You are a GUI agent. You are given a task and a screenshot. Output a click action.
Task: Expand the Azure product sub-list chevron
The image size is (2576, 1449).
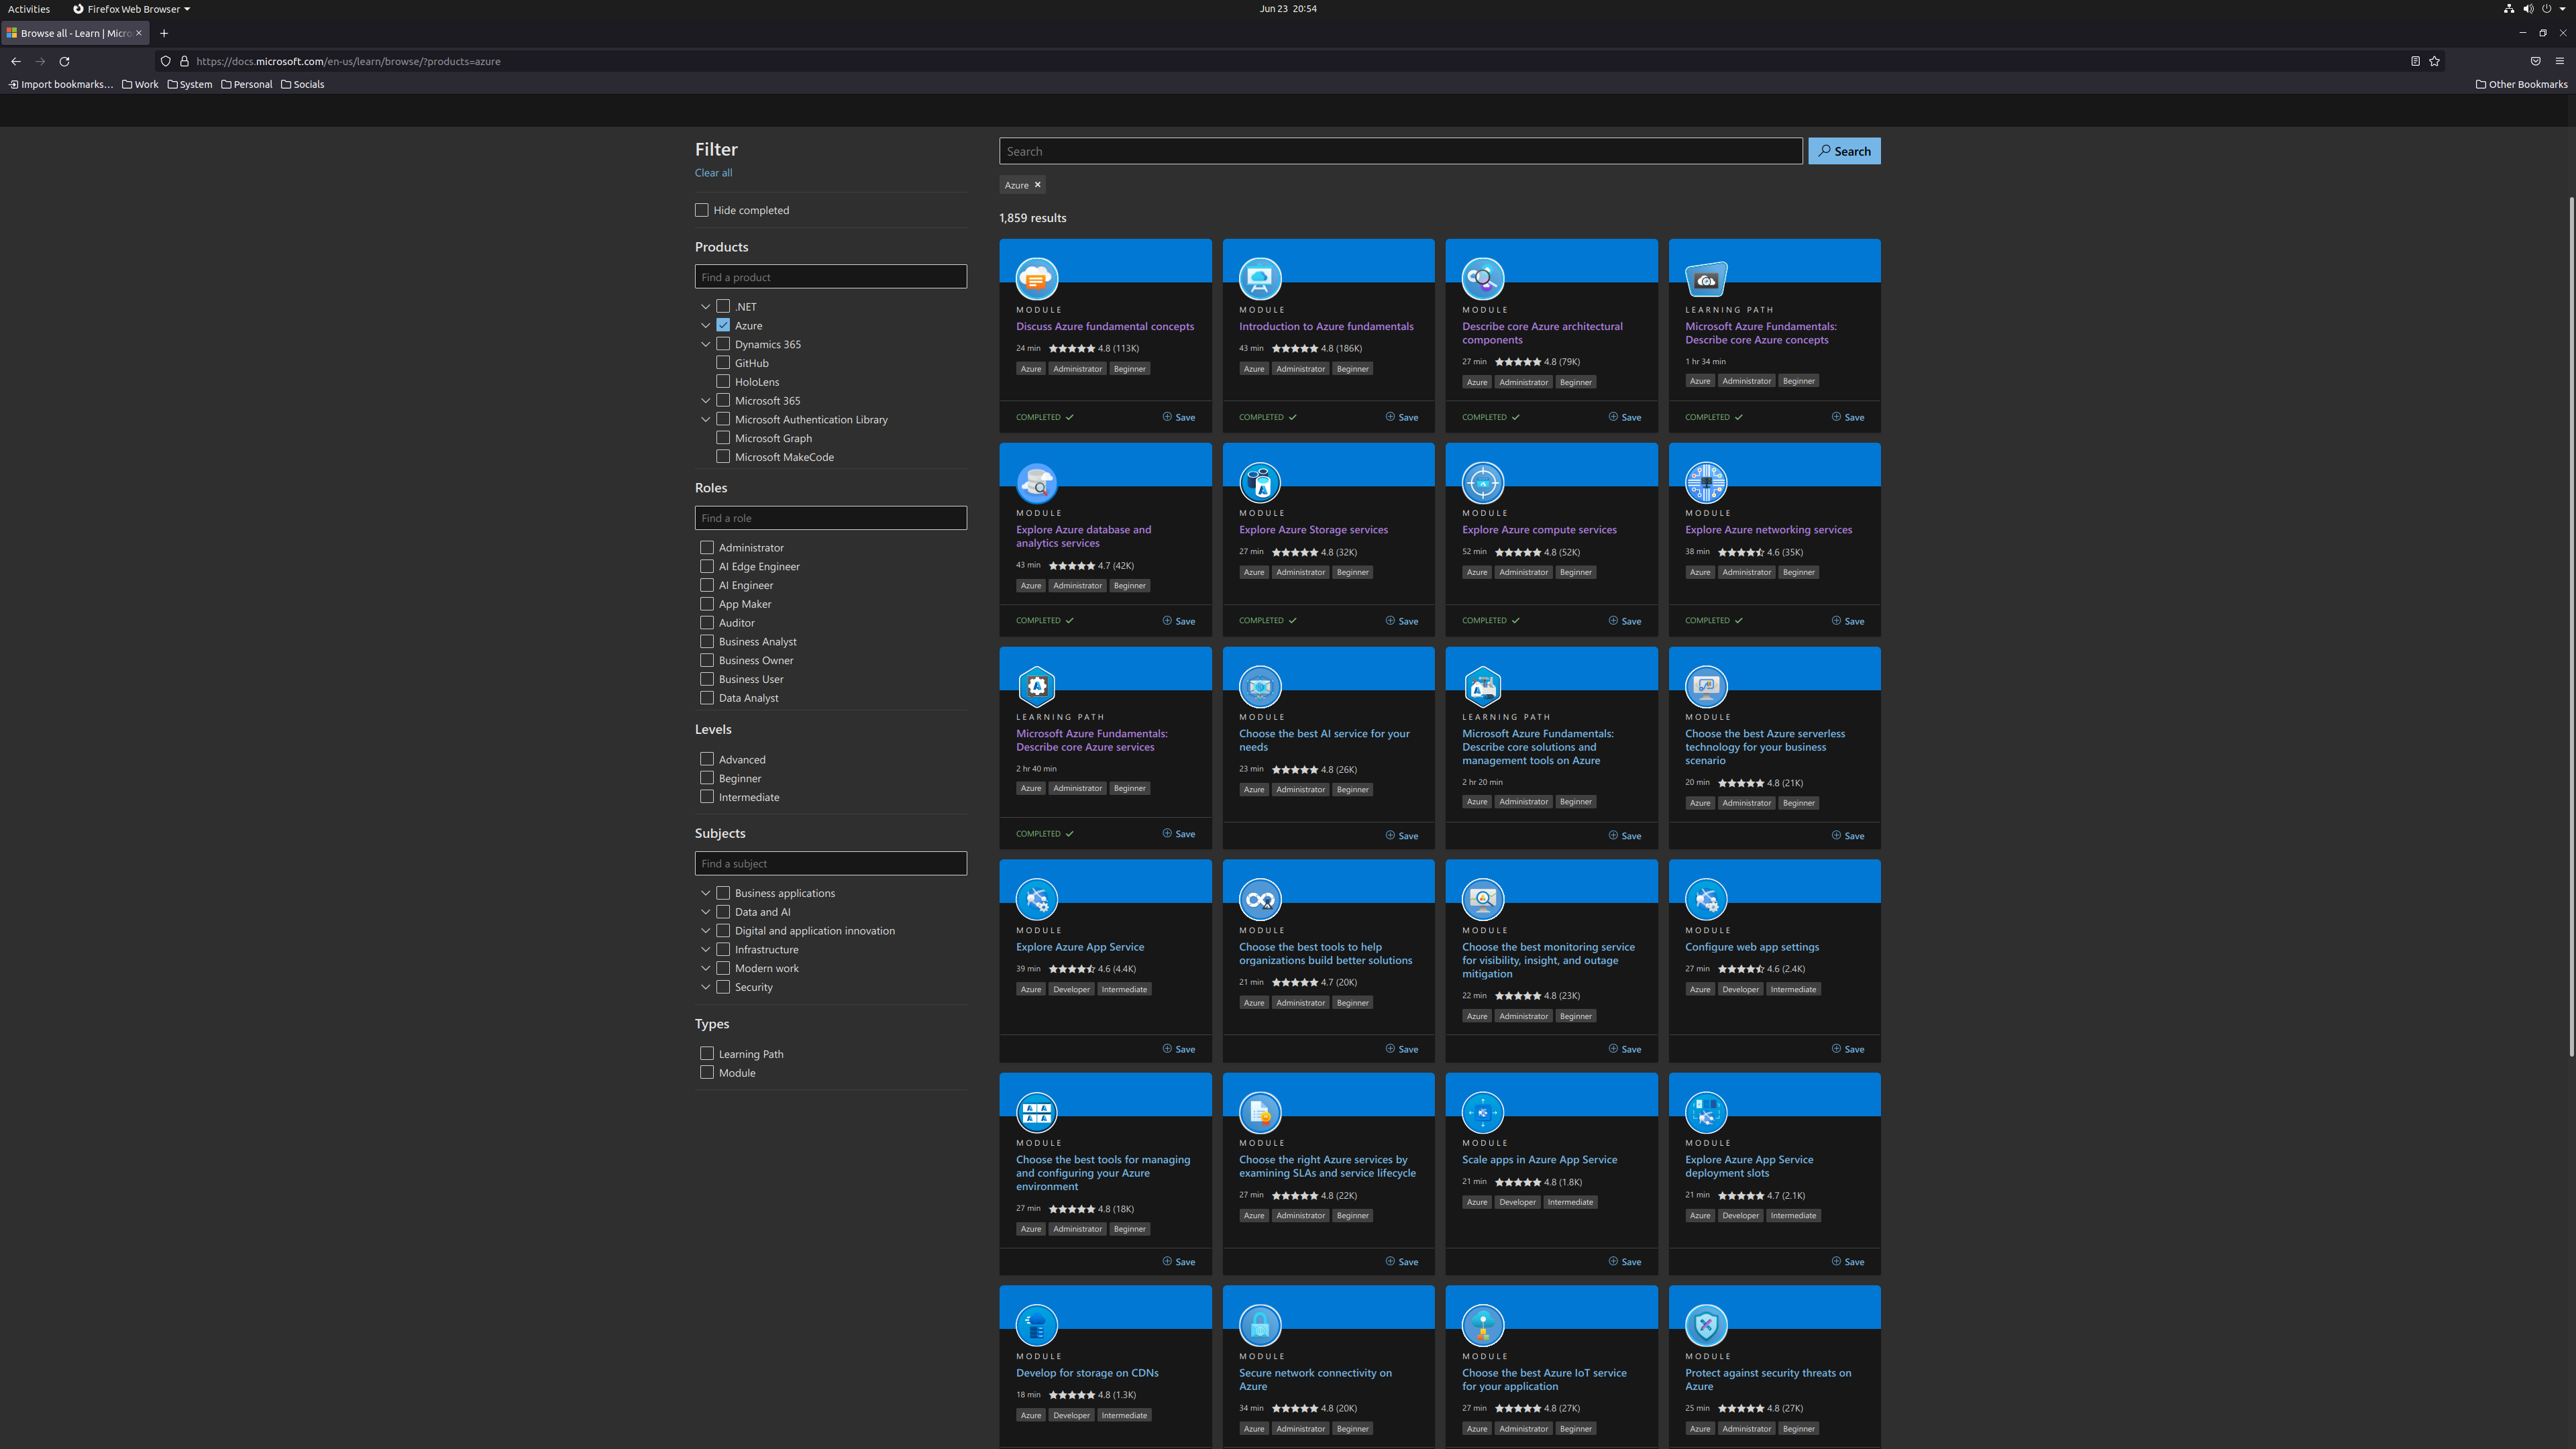tap(705, 325)
